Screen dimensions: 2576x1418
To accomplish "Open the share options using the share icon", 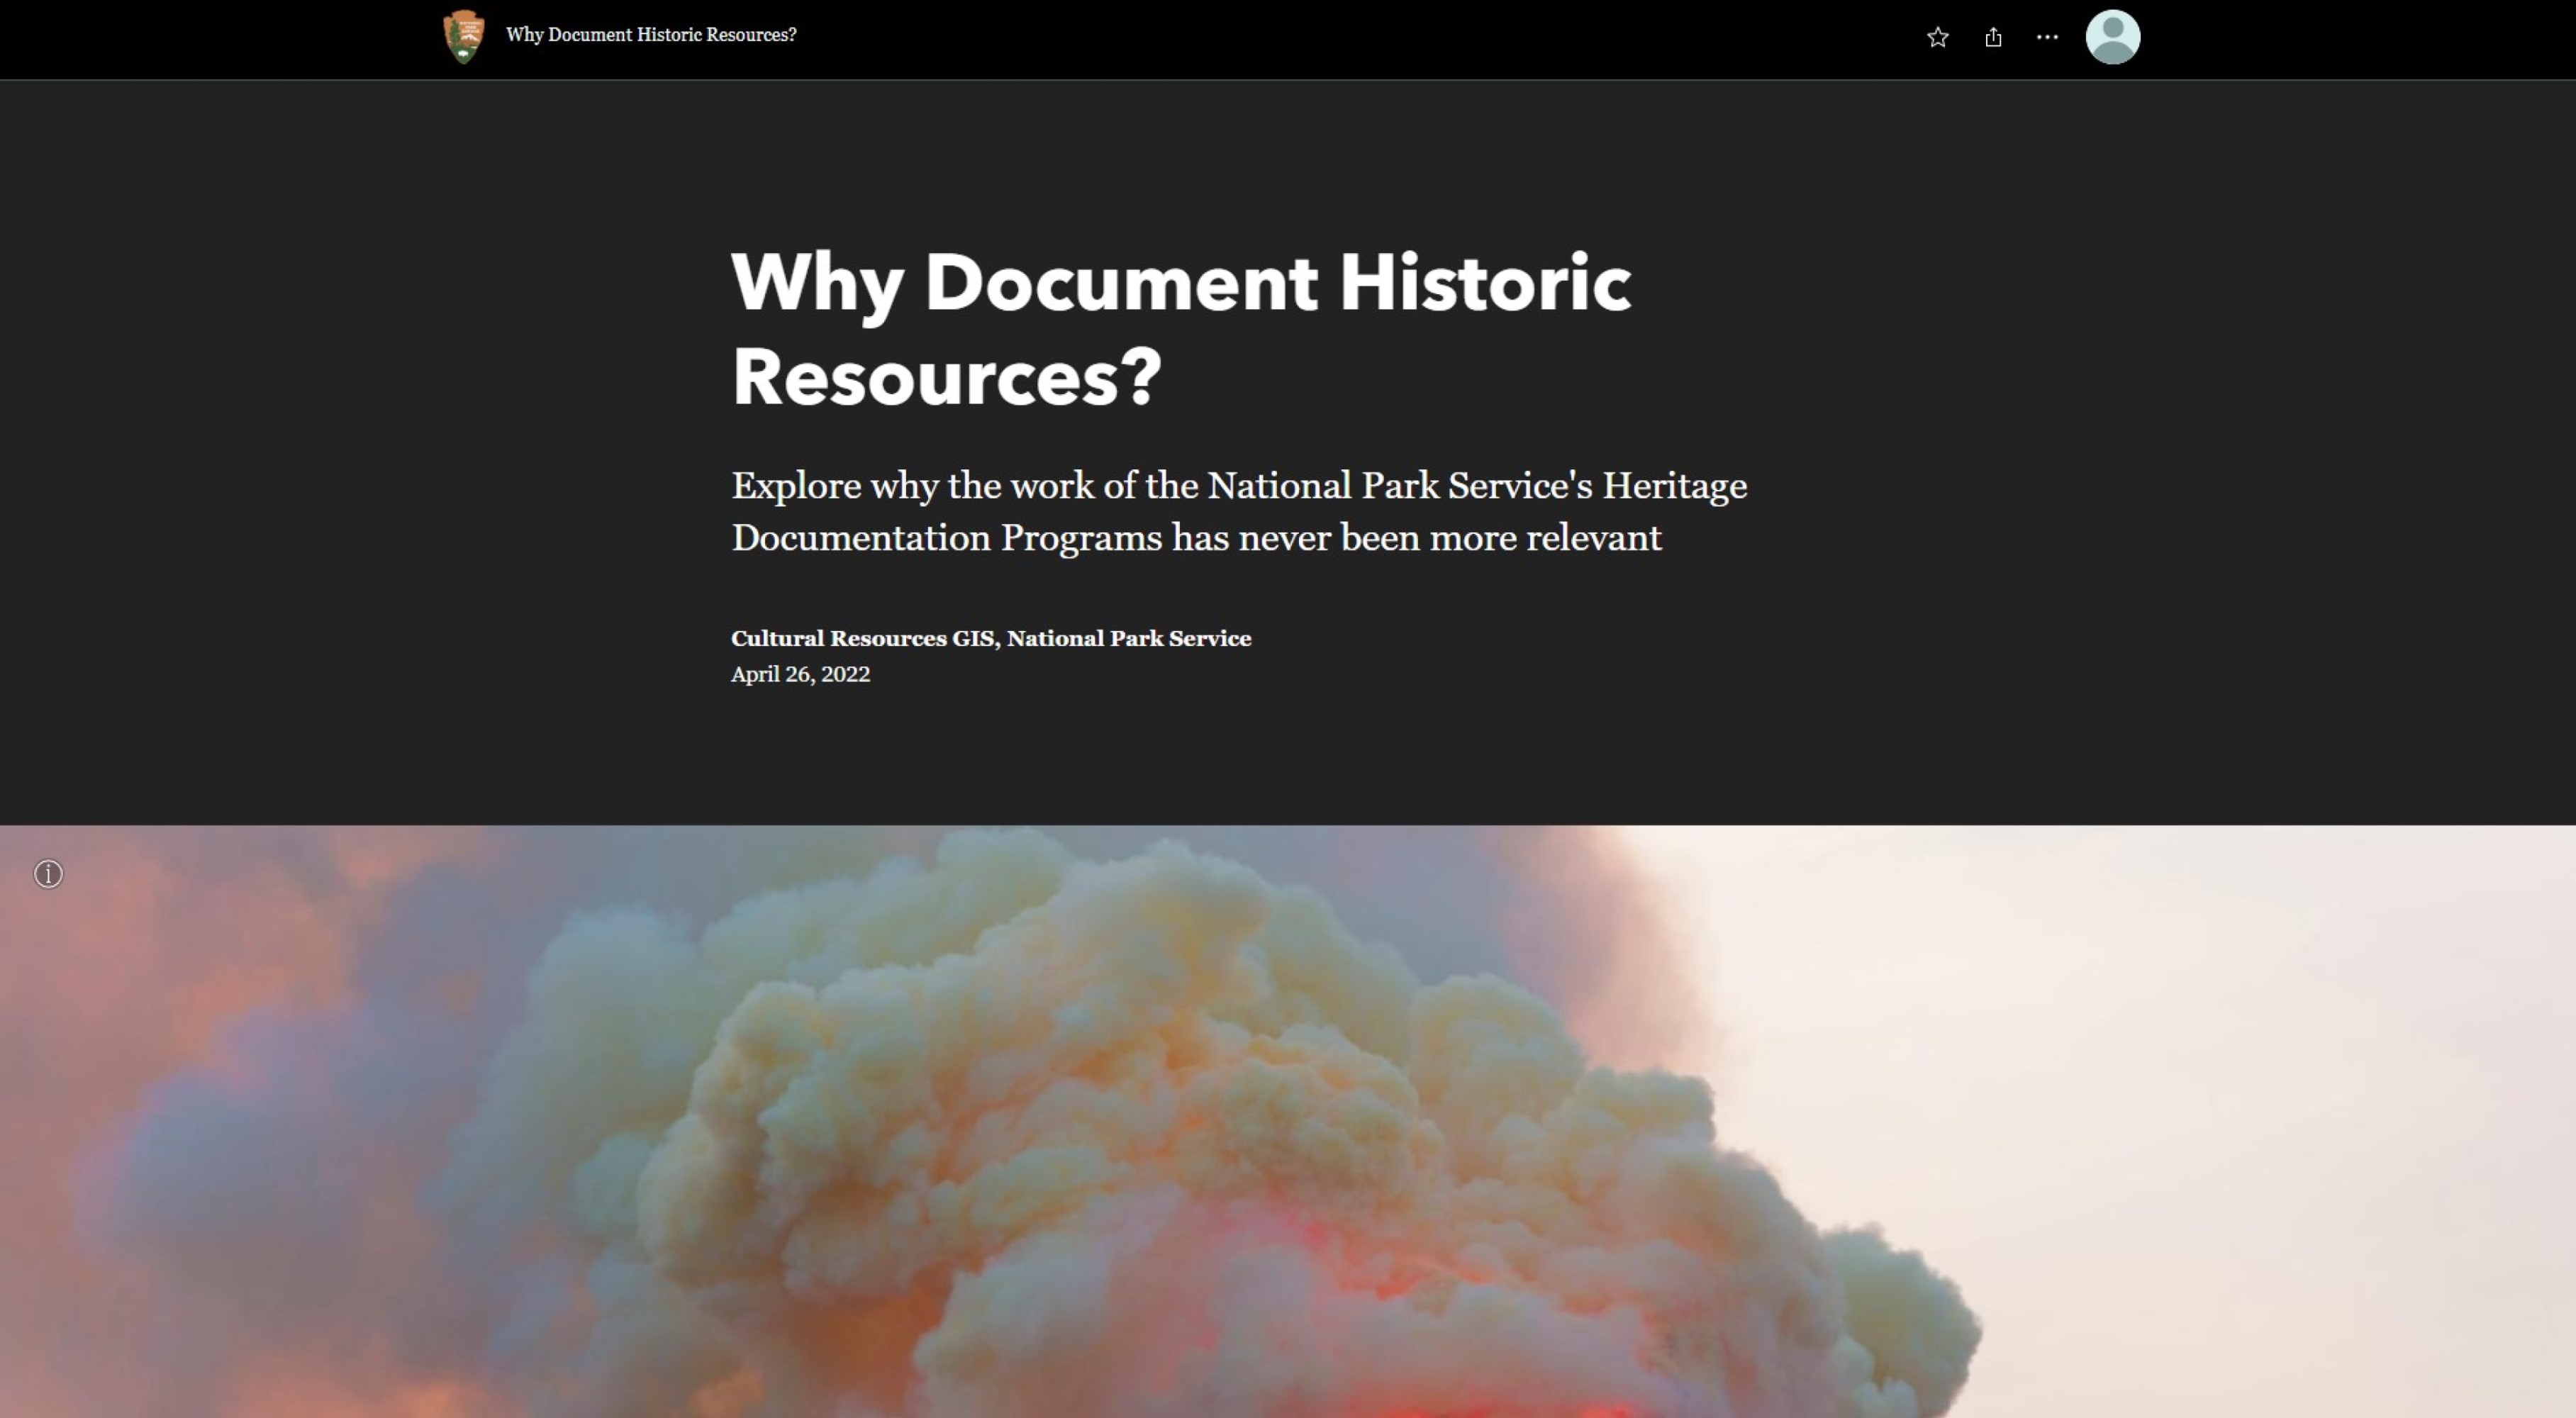I will [x=1994, y=37].
